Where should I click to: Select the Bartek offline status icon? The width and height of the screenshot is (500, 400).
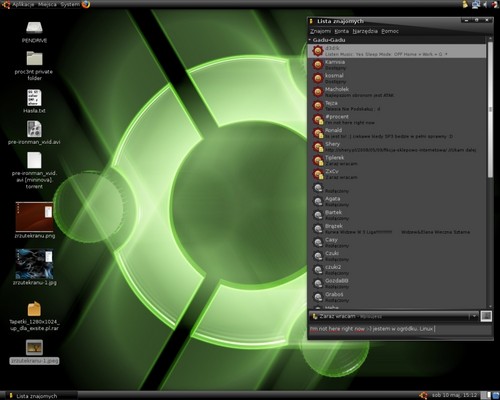click(318, 215)
